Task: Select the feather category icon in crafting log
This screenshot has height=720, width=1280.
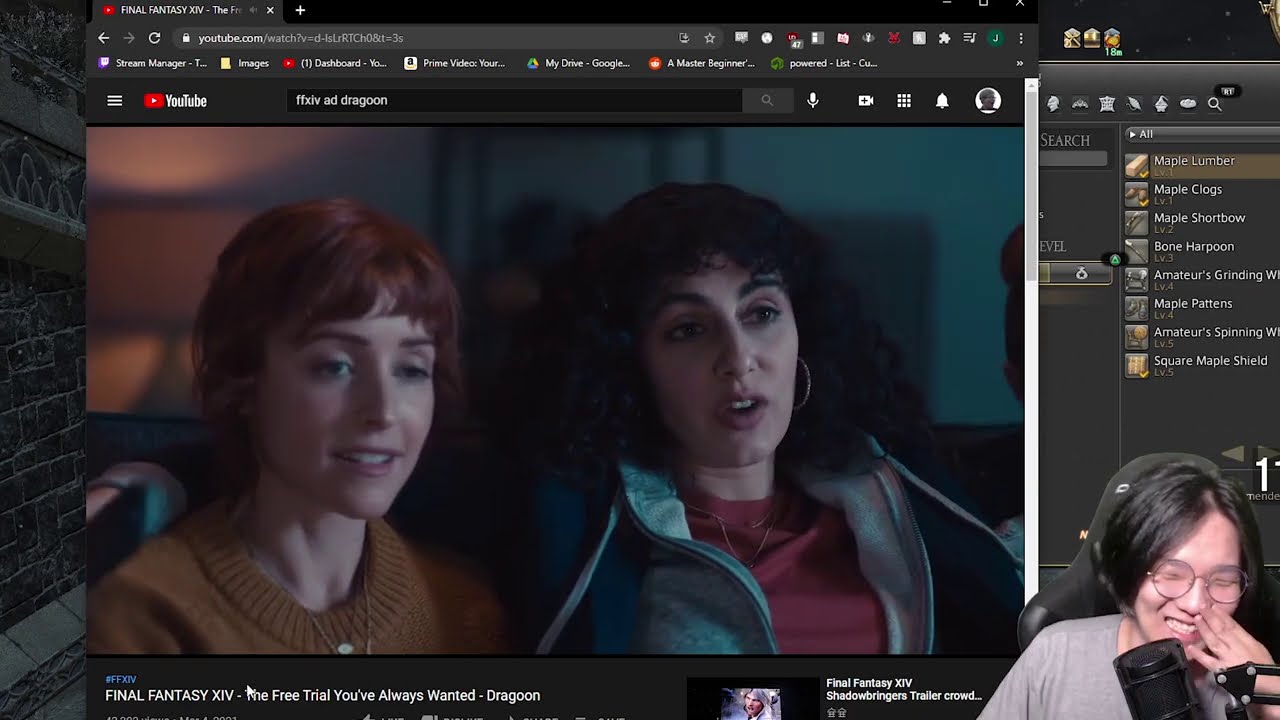Action: (1134, 104)
